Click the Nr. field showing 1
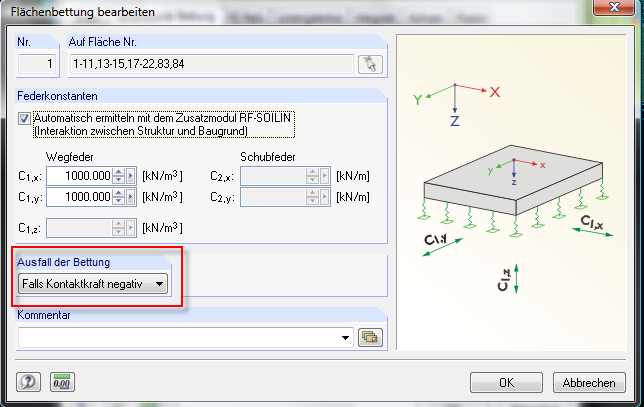The image size is (644, 407). coord(37,64)
